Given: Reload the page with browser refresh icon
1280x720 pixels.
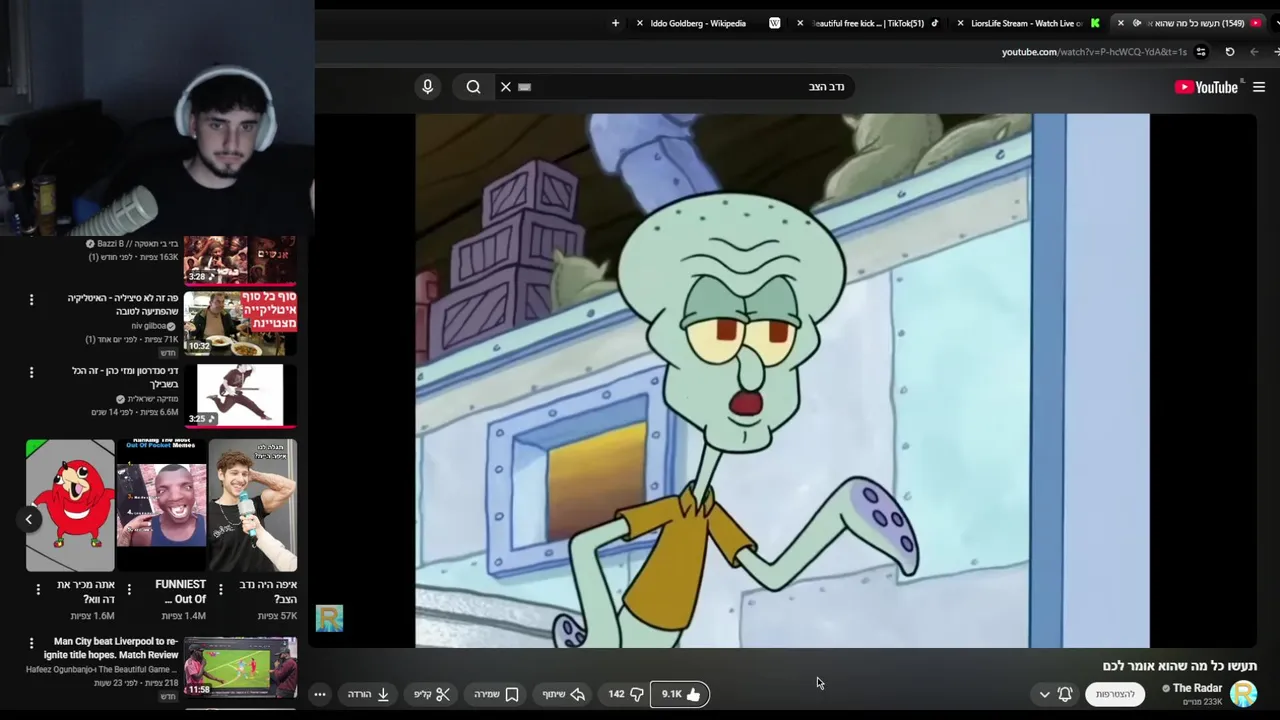Looking at the screenshot, I should click(x=1230, y=52).
